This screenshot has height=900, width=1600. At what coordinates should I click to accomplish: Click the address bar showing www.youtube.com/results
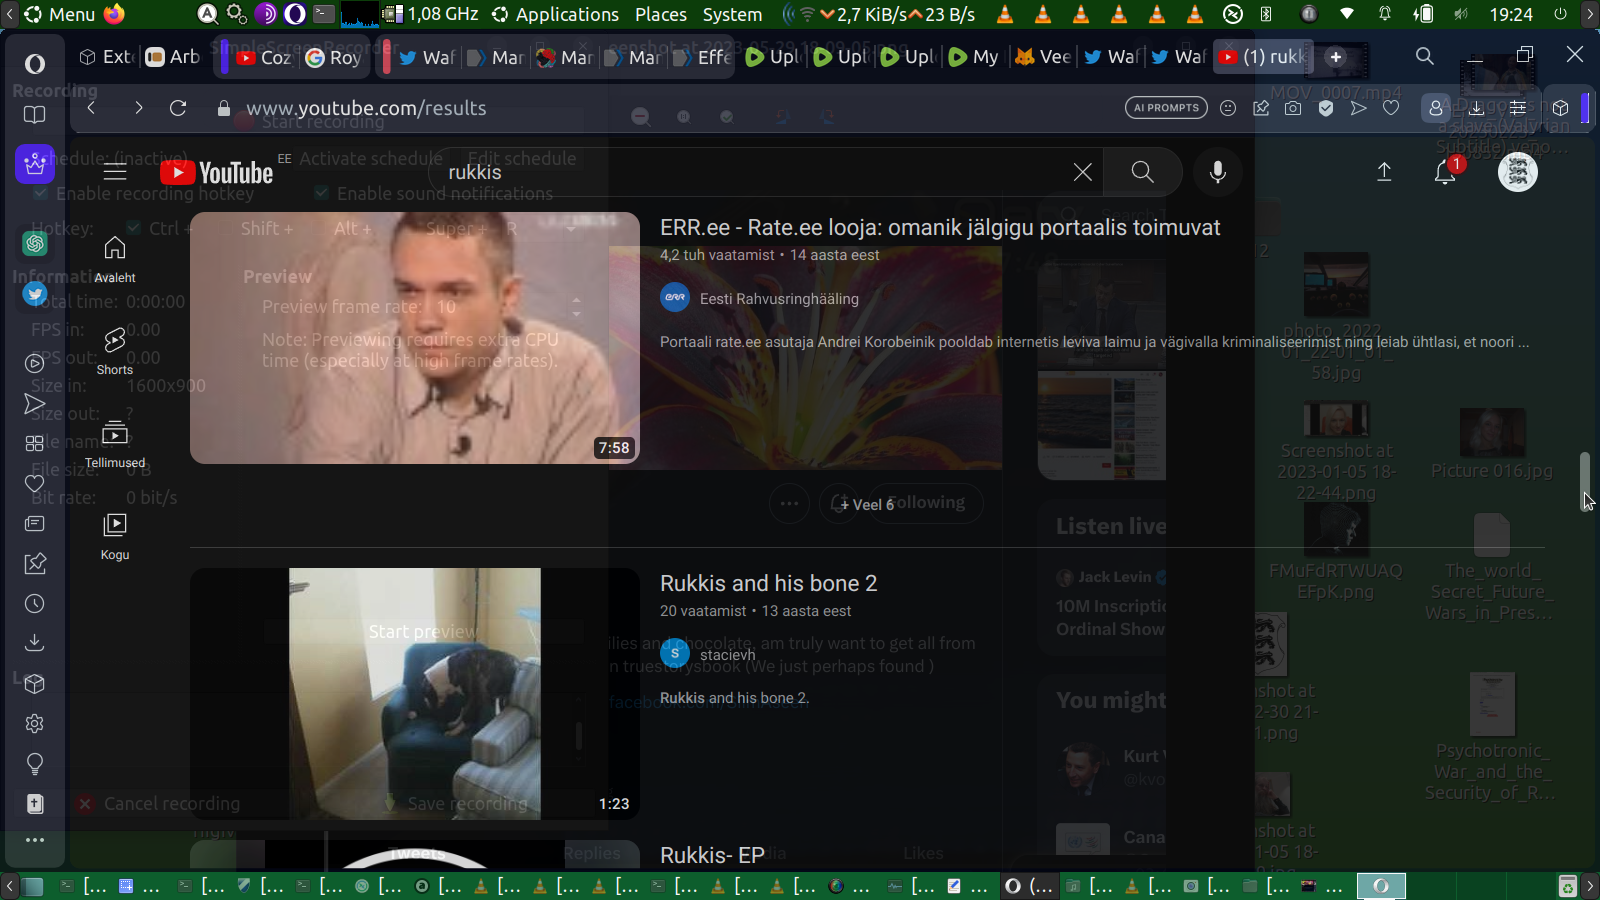coord(366,108)
